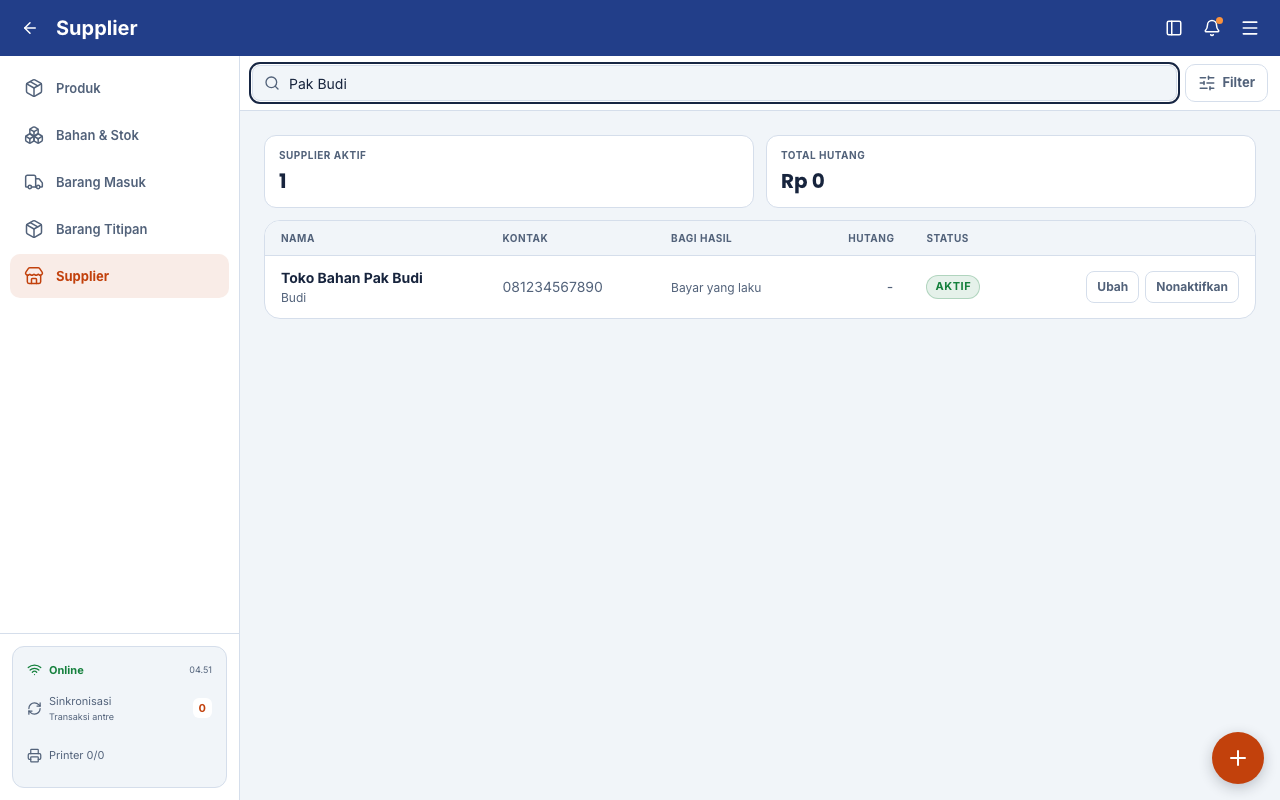Click Ubah for Toko Bahan Pak Budi

coord(1112,287)
